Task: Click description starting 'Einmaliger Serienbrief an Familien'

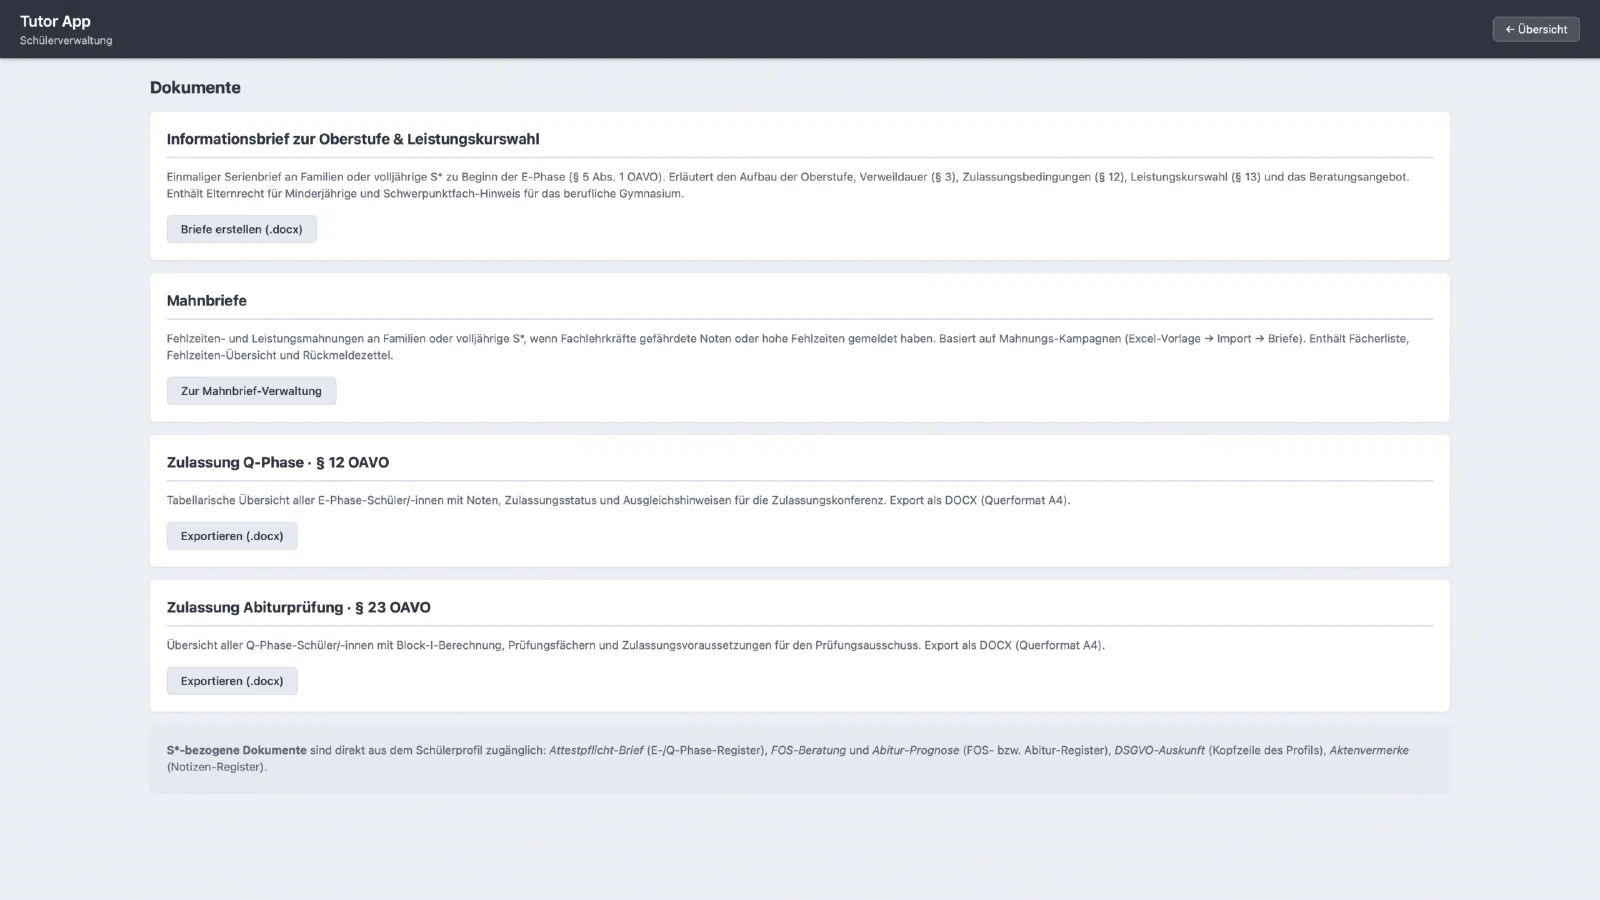Action: (799, 185)
